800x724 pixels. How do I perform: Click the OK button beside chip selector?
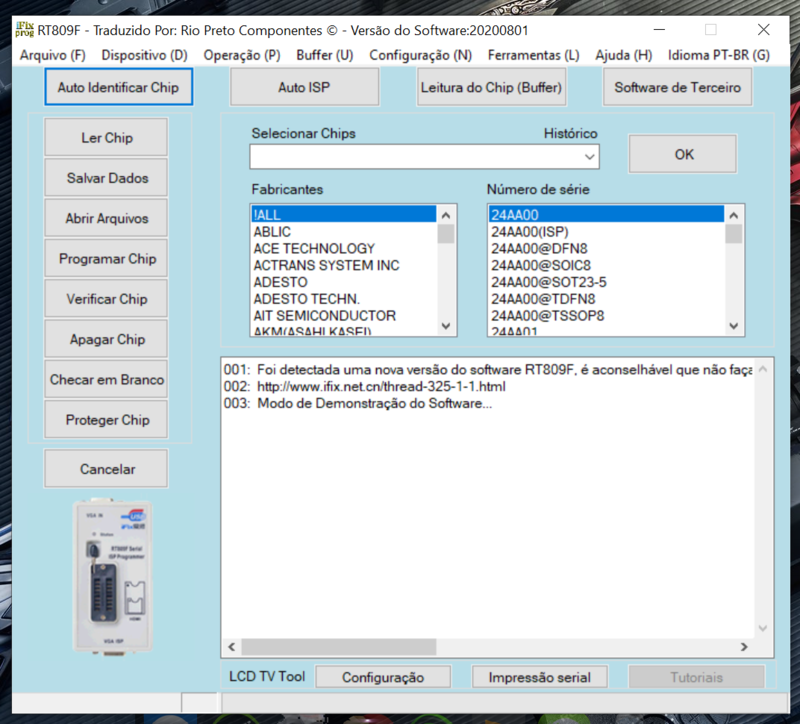click(683, 155)
